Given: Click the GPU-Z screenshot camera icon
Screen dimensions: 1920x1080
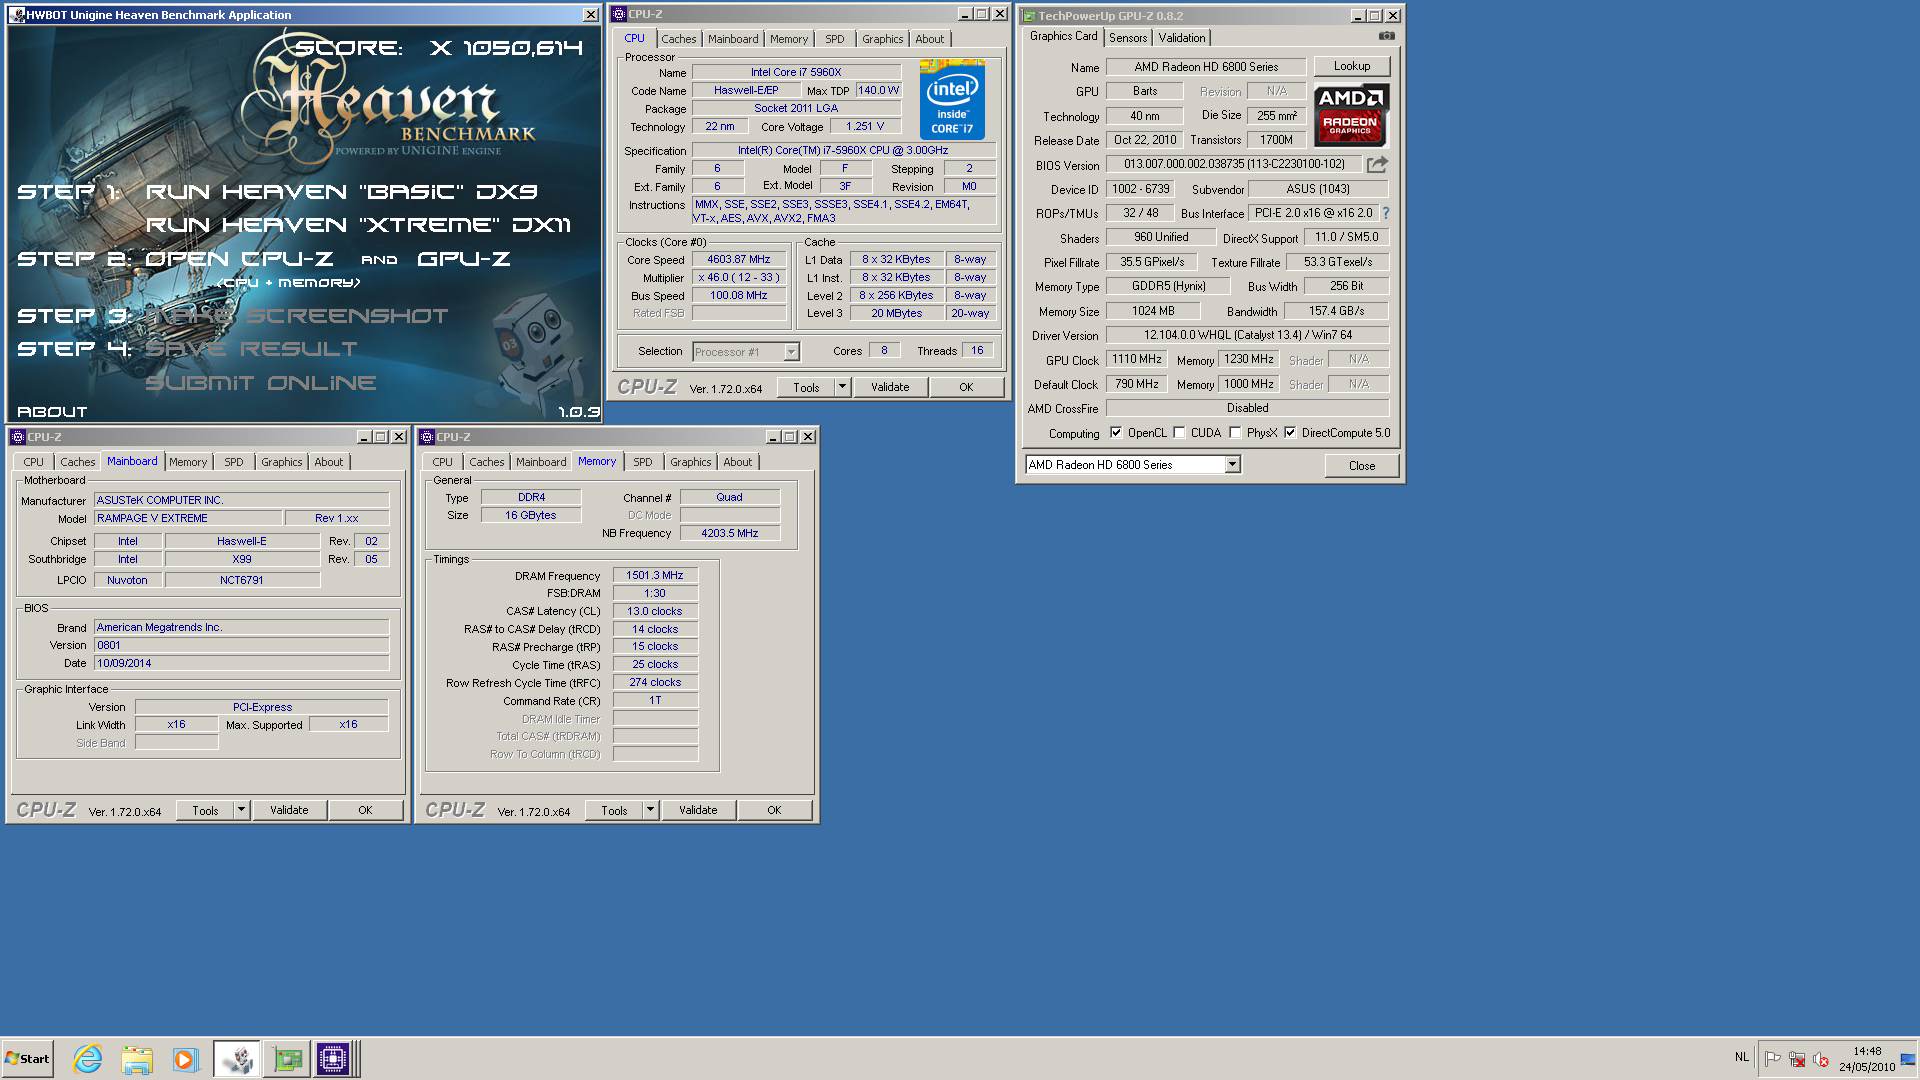Looking at the screenshot, I should (x=1386, y=36).
